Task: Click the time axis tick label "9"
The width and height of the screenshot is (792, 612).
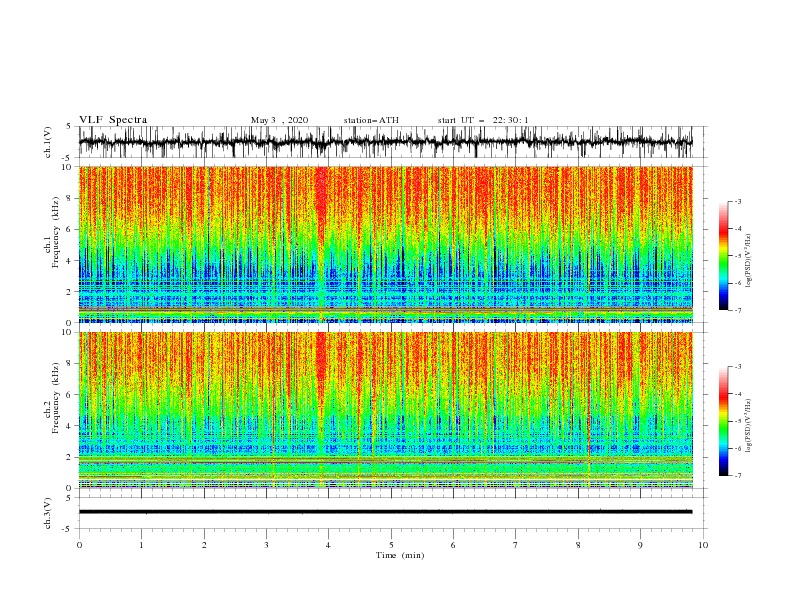Action: click(x=640, y=545)
